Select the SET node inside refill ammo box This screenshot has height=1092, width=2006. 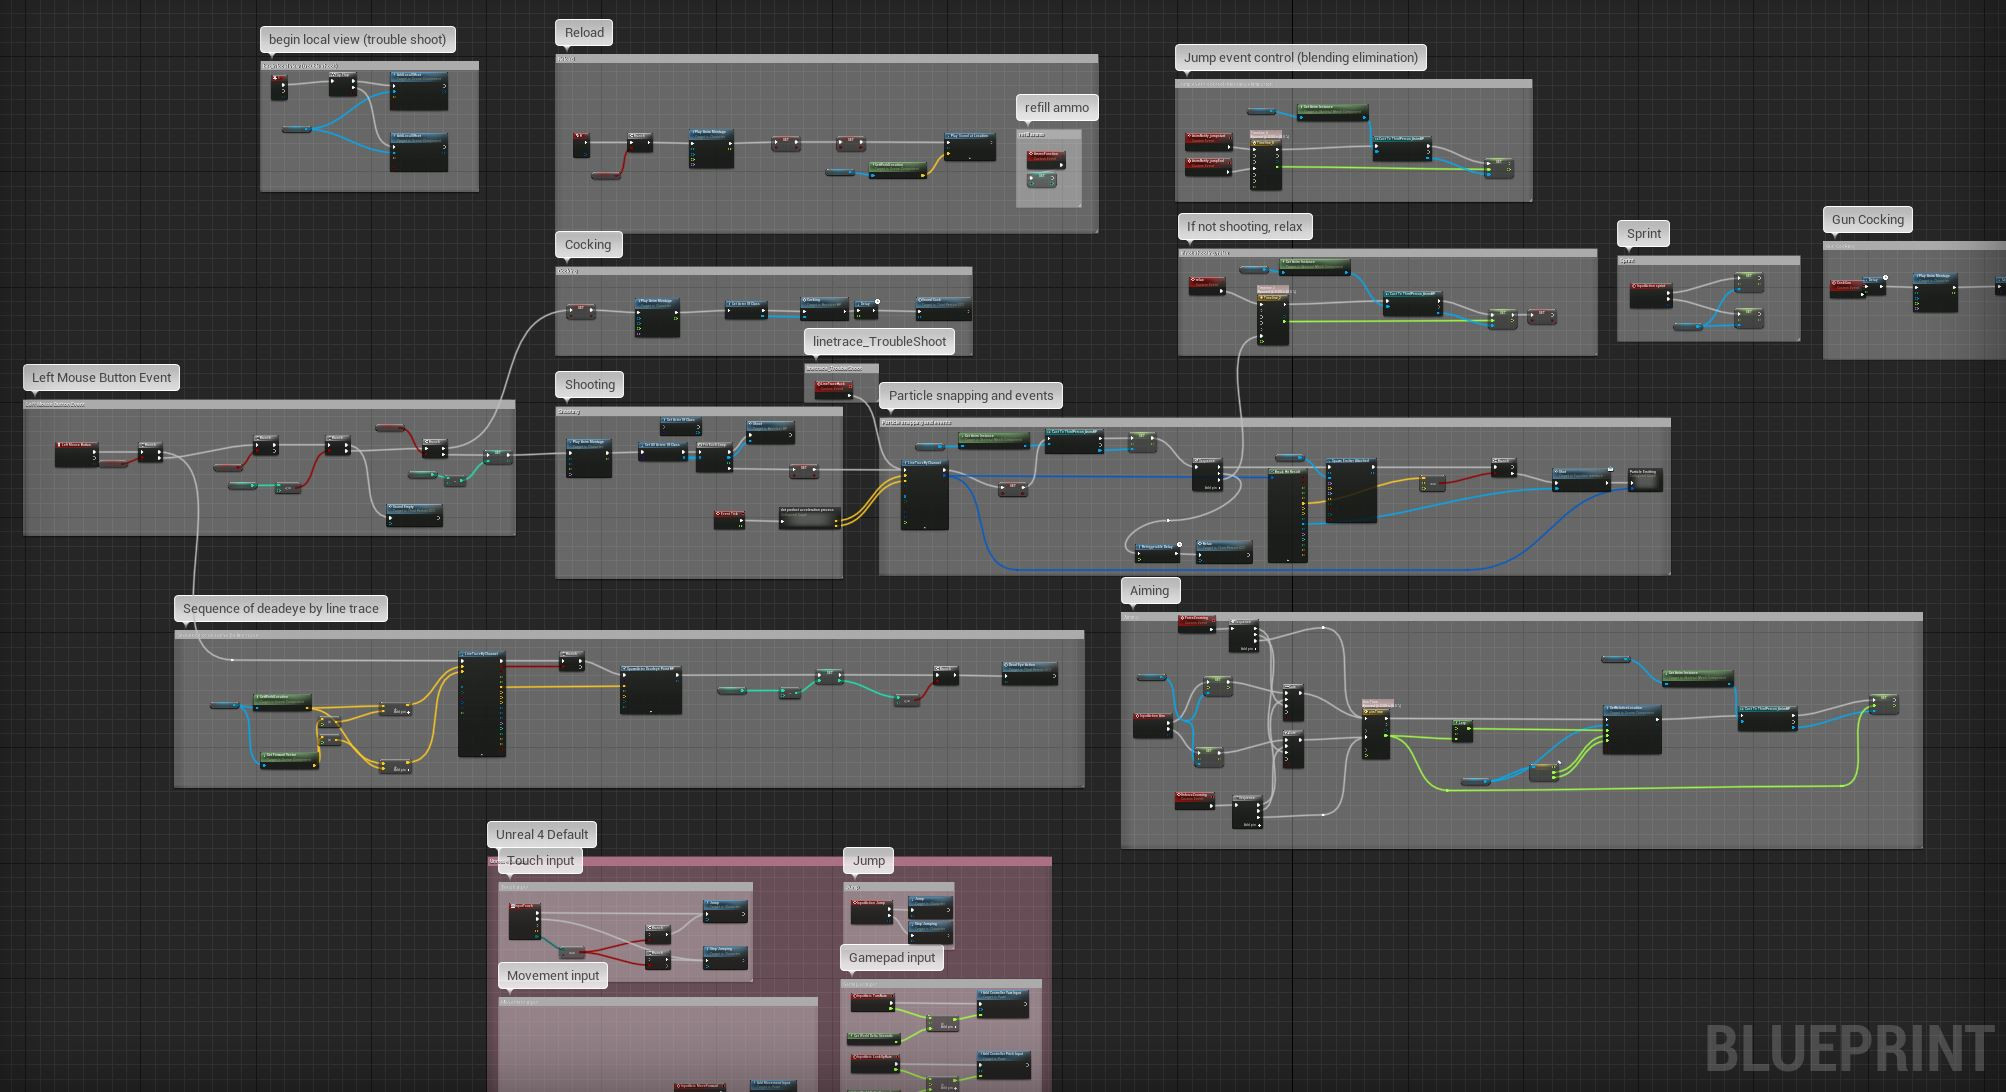pyautogui.click(x=1042, y=179)
